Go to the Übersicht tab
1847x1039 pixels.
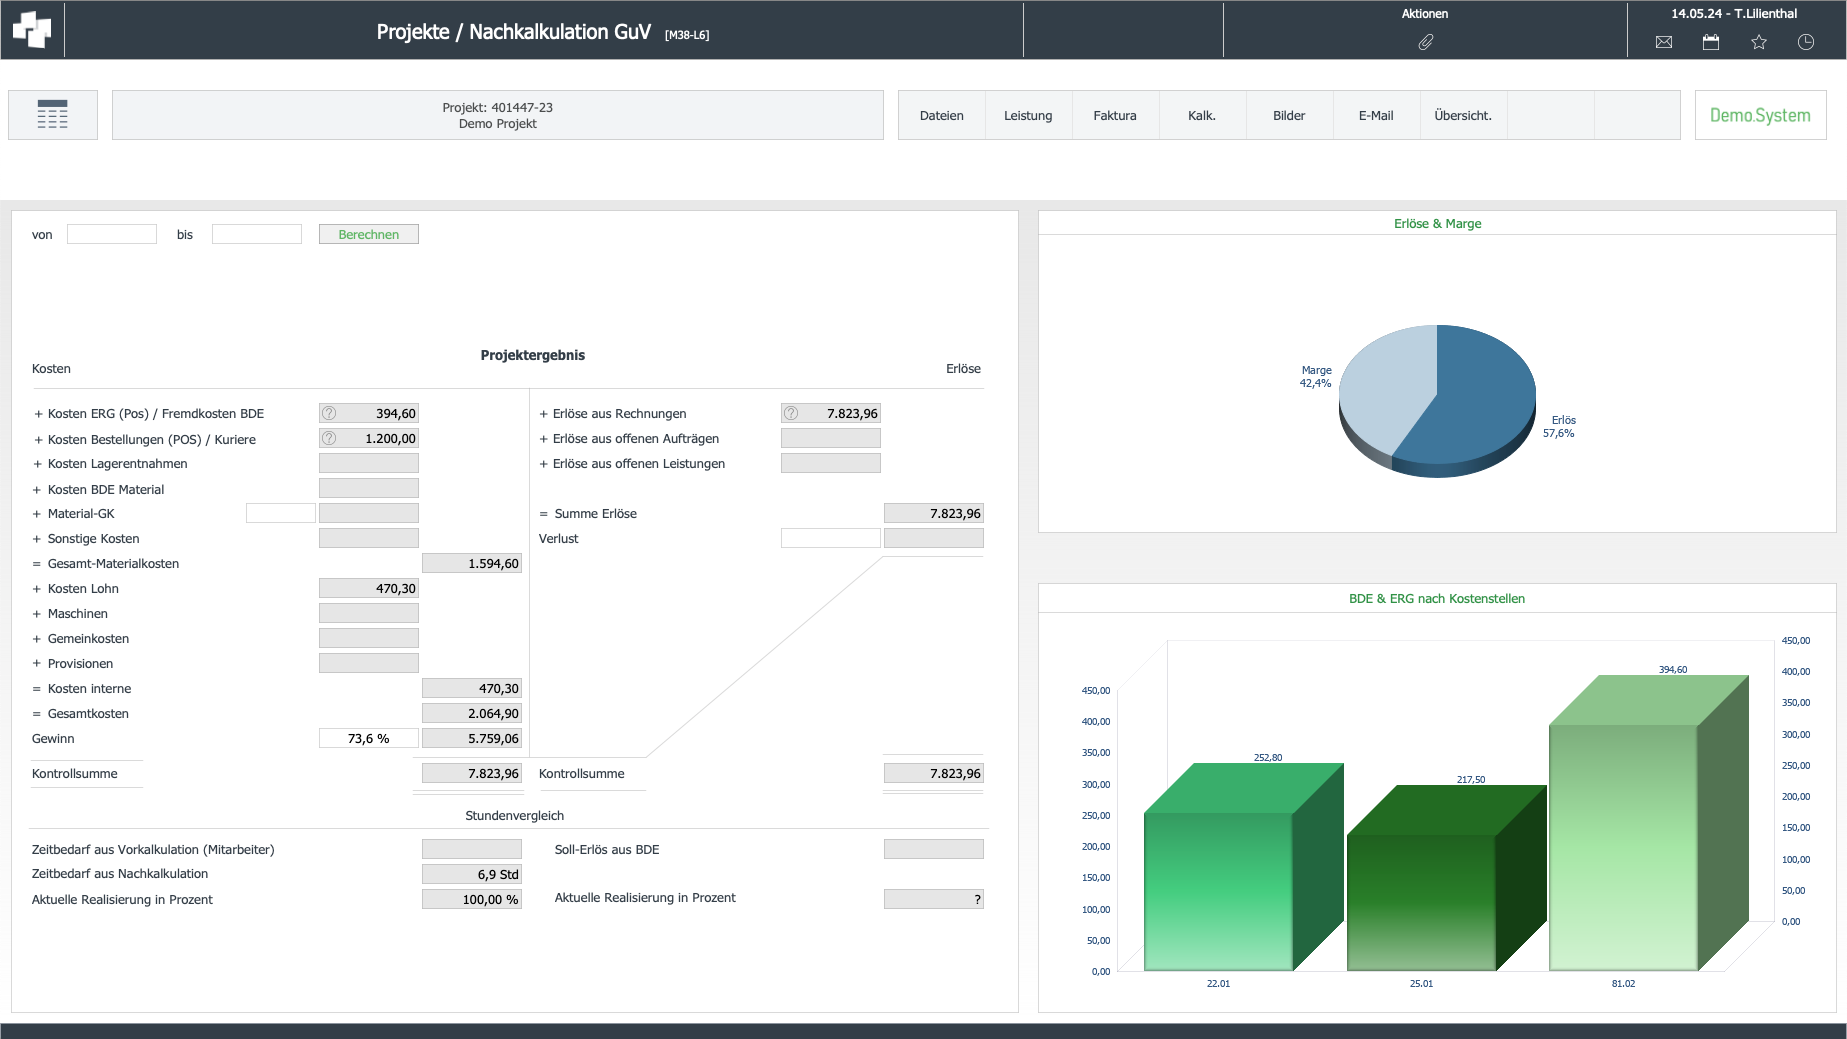[1463, 116]
